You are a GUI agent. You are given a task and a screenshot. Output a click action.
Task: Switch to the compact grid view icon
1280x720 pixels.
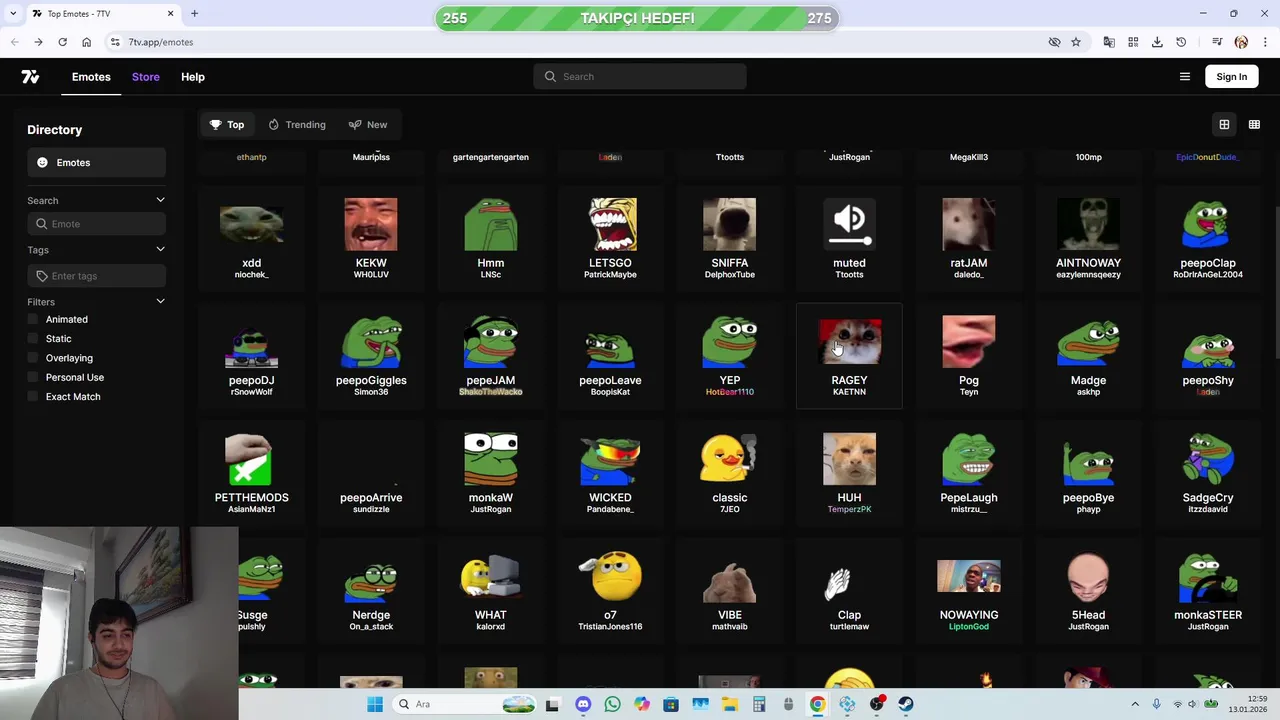[1254, 125]
